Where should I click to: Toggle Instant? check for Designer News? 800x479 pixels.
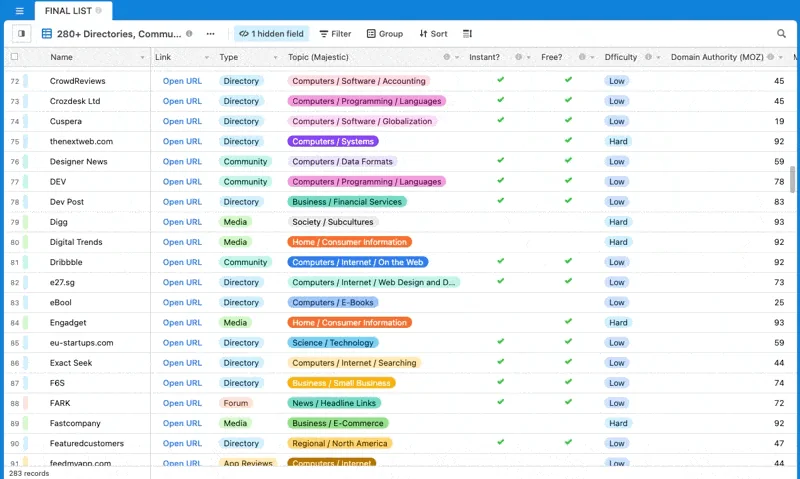click(x=501, y=160)
